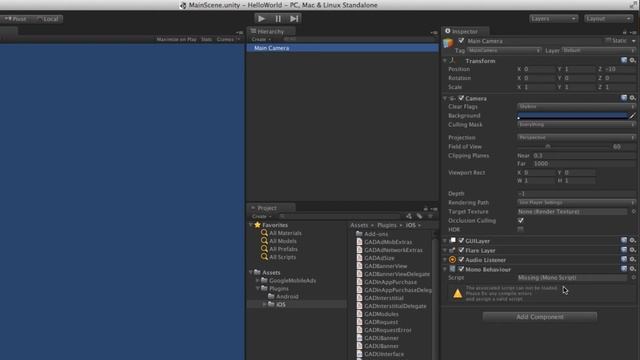Click the Field of View slider

pyautogui.click(x=564, y=147)
